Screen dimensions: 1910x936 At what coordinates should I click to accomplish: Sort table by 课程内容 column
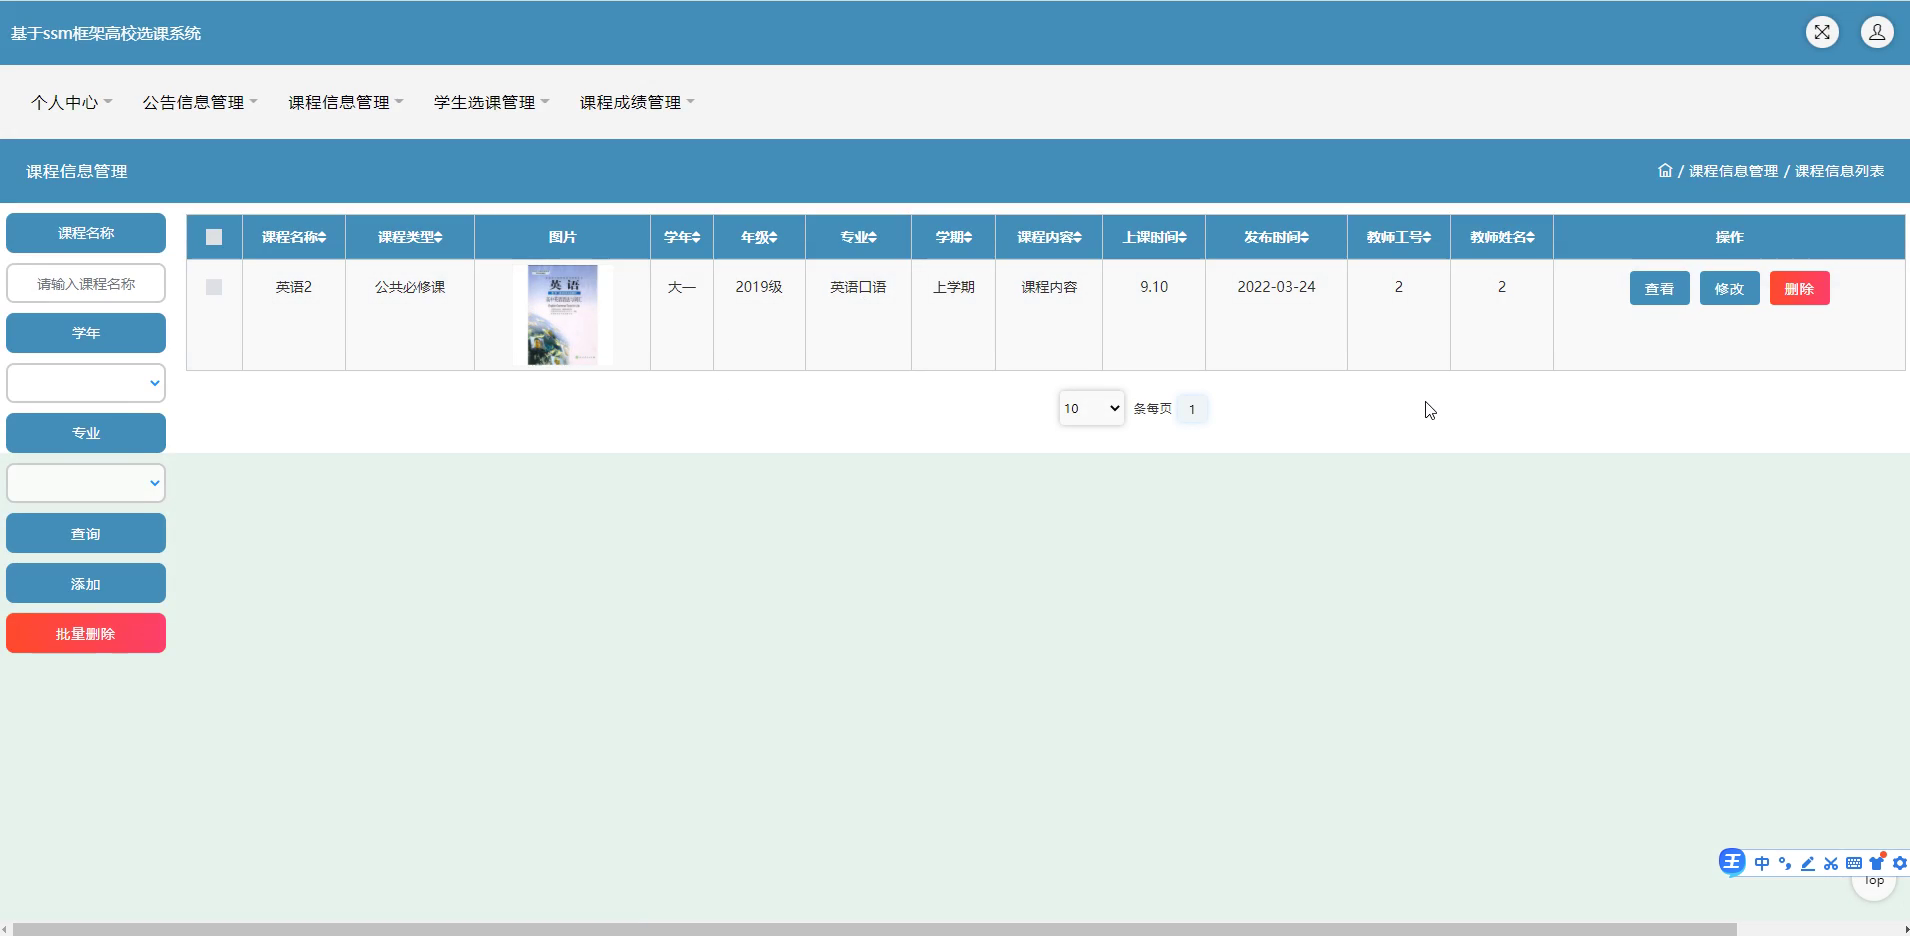pos(1049,237)
